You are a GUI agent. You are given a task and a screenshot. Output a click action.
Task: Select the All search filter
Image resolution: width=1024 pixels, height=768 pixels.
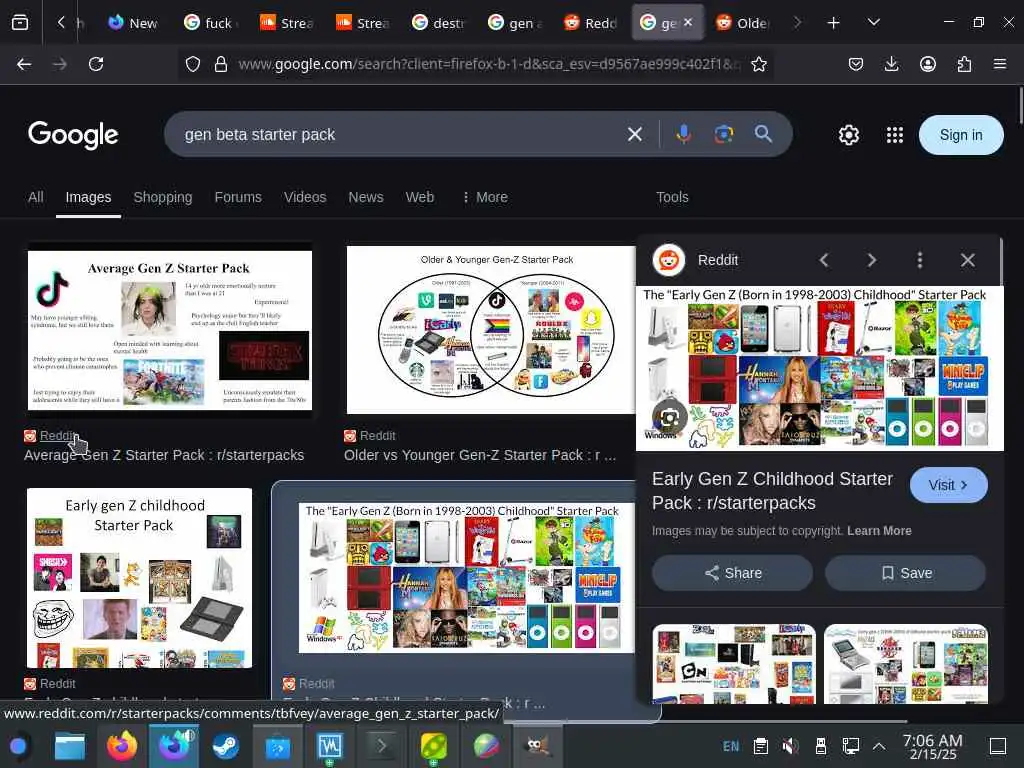[36, 197]
